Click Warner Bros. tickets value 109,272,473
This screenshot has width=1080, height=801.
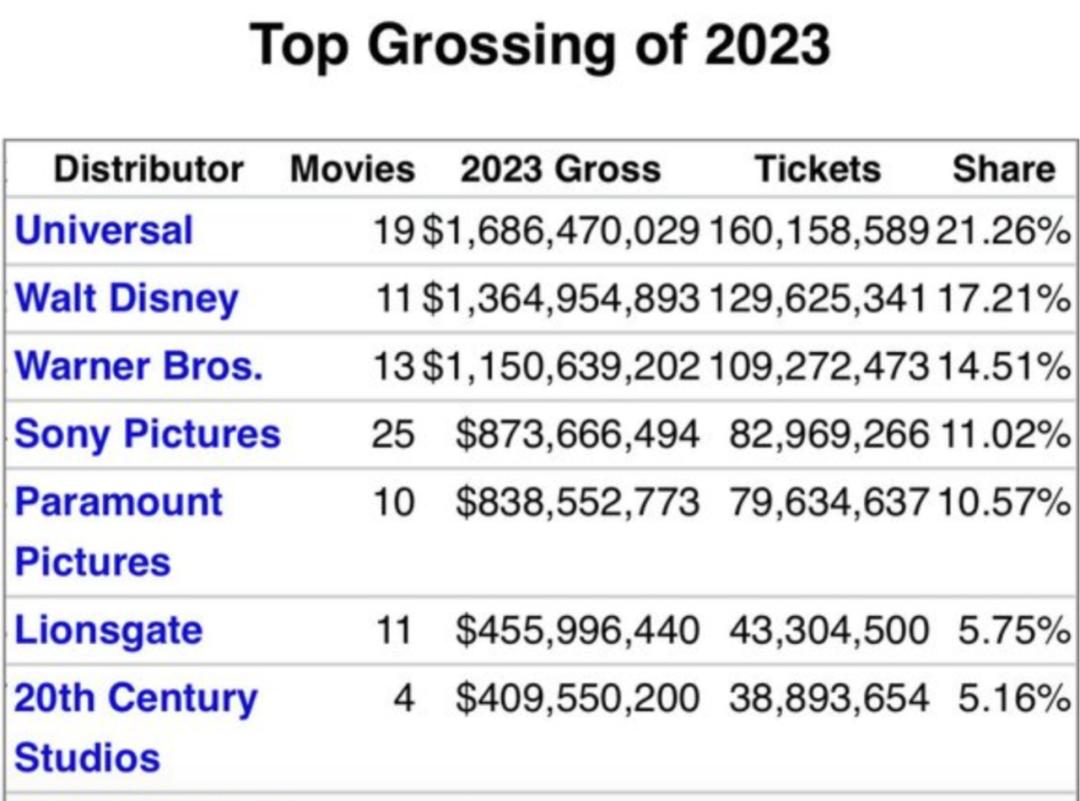coord(819,366)
